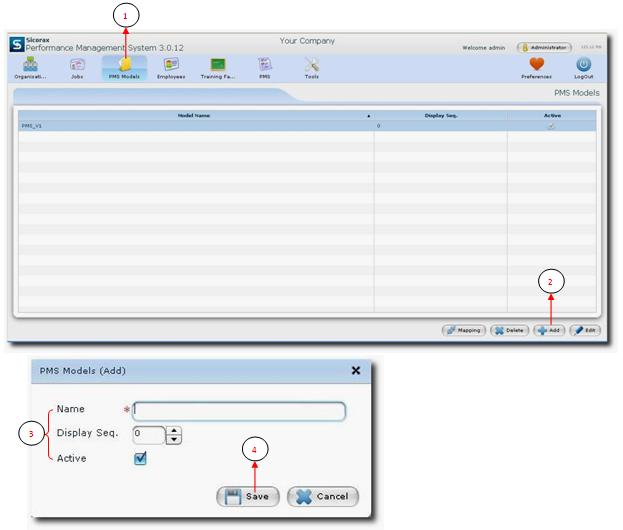This screenshot has height=530, width=623.
Task: Open the Training module icon
Action: pyautogui.click(x=217, y=66)
